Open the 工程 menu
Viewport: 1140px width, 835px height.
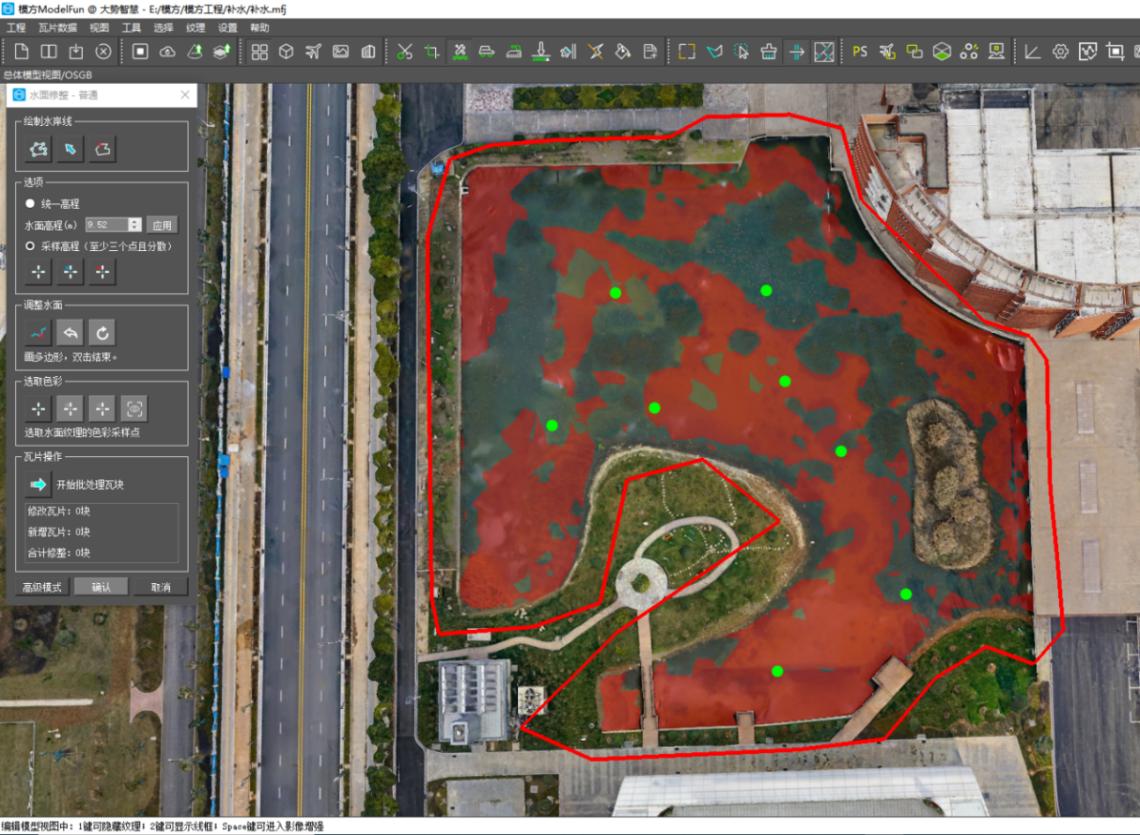(x=16, y=28)
